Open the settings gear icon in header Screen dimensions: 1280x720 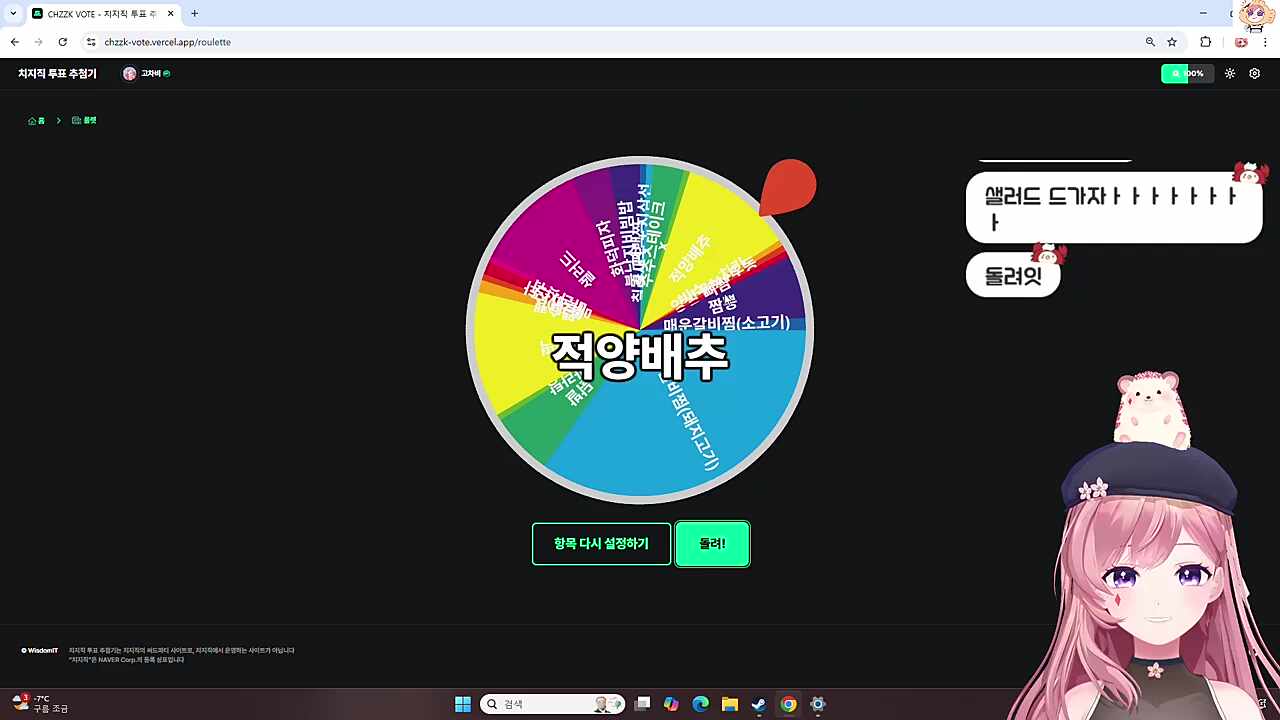coord(1255,73)
